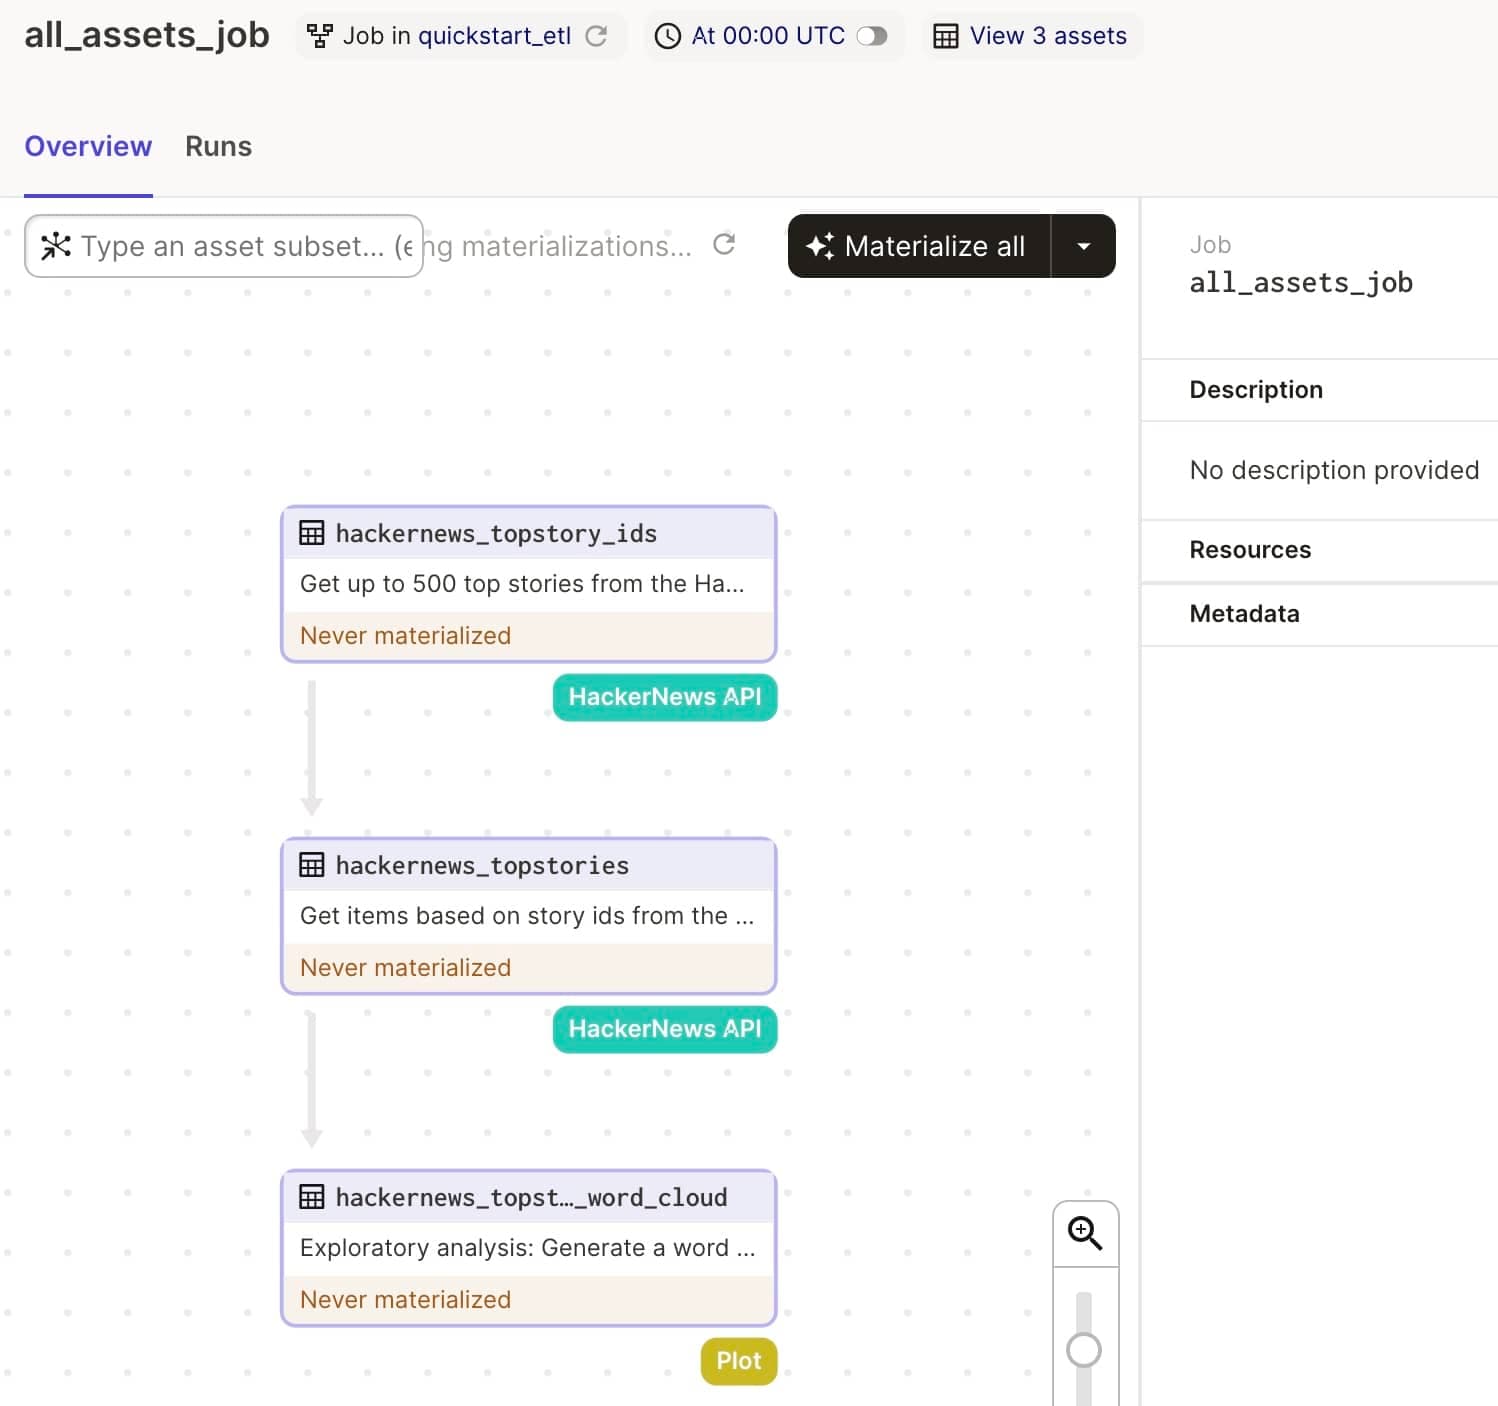
Task: Click the Plot tag under the word_cloud node
Action: point(738,1361)
